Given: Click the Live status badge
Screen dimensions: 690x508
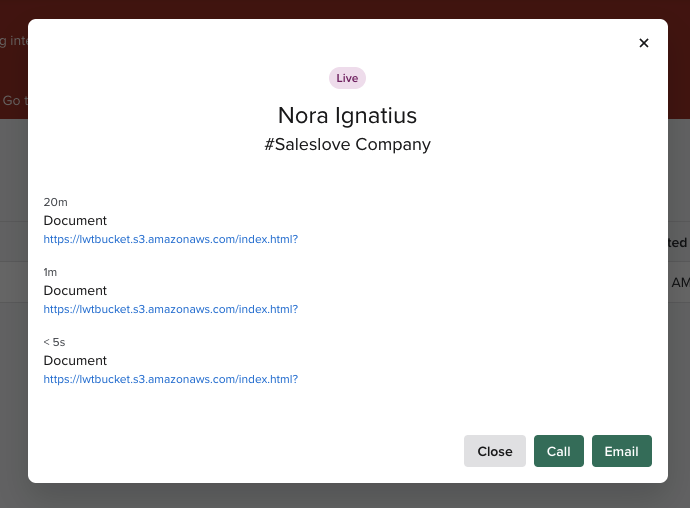Looking at the screenshot, I should click(x=347, y=78).
